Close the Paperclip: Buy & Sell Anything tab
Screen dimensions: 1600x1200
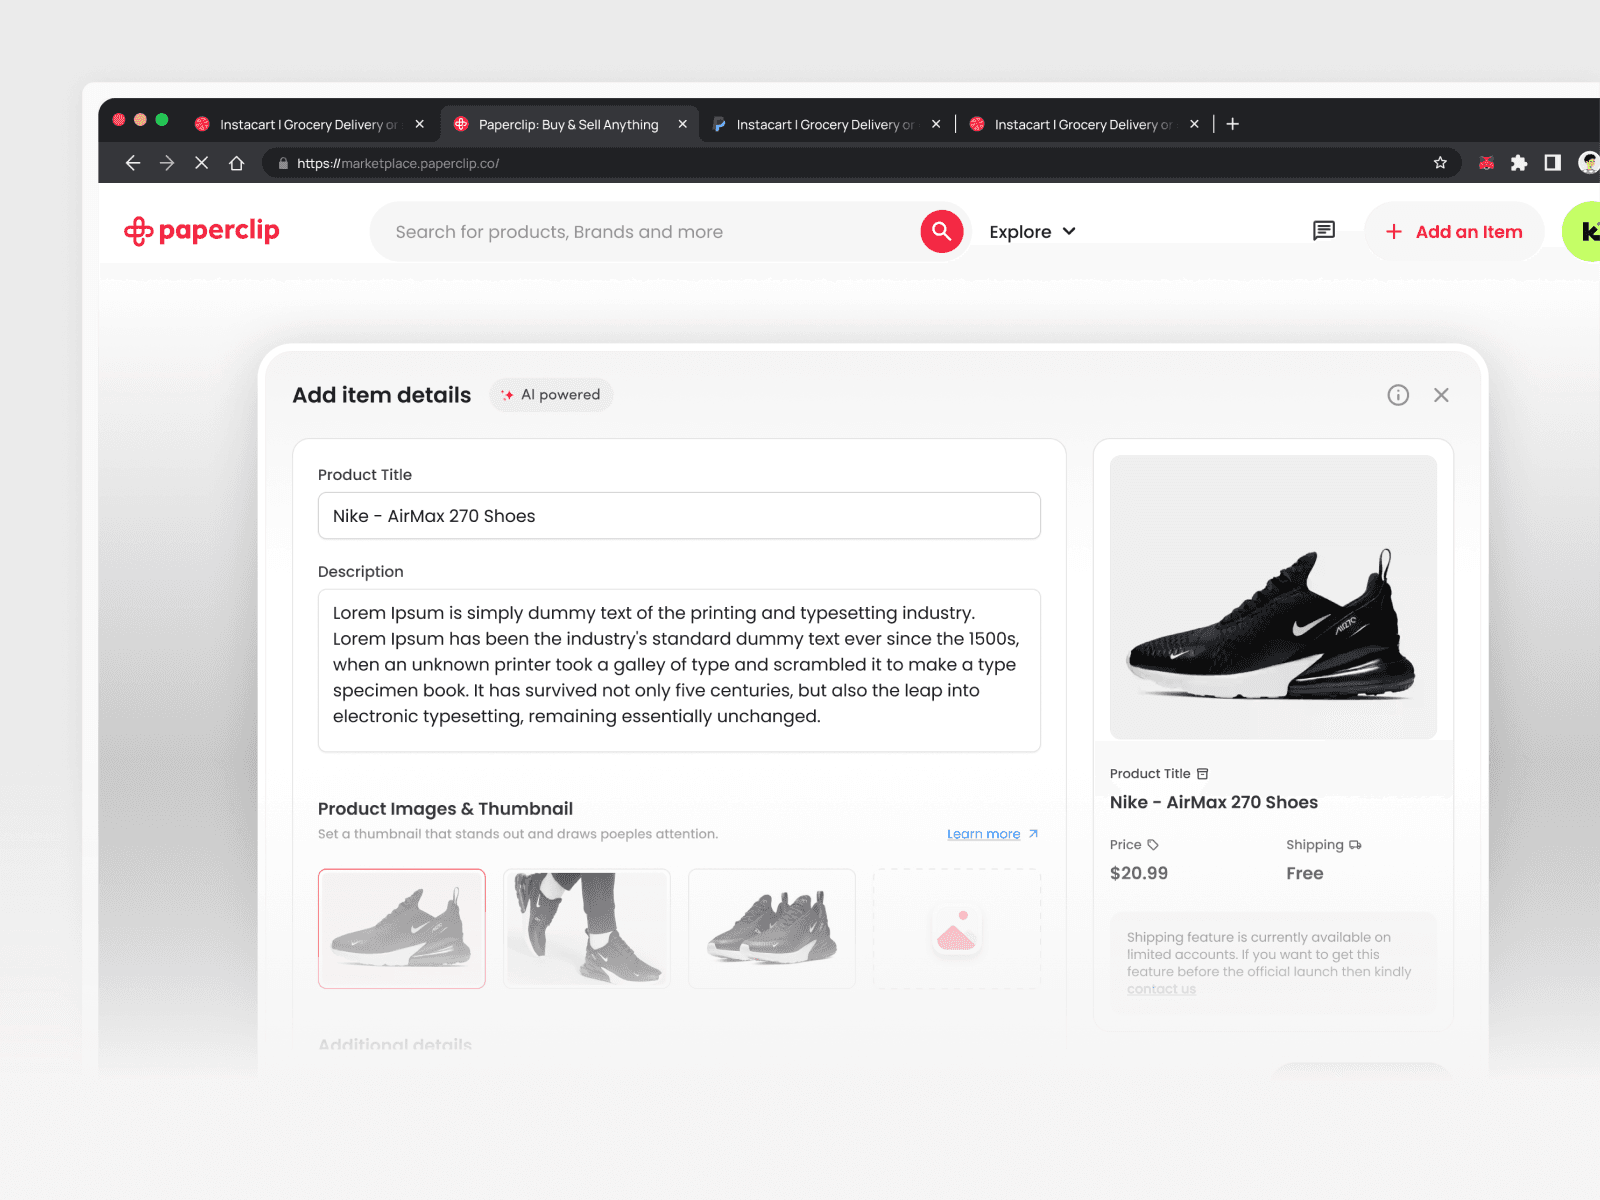click(683, 124)
